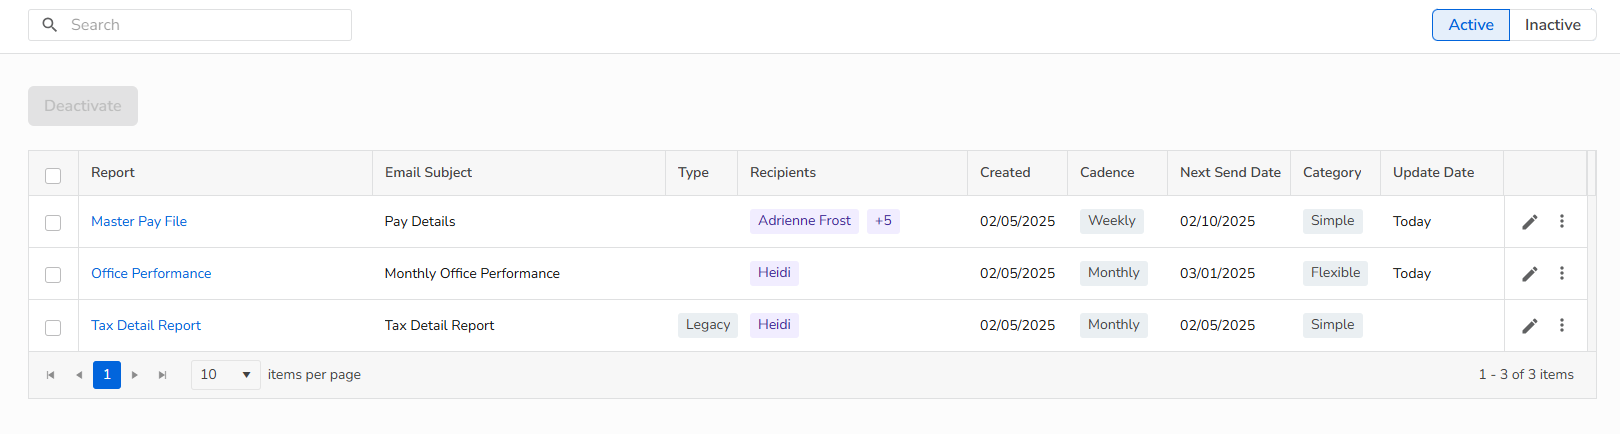
Task: Go to next page arrow
Action: (135, 375)
